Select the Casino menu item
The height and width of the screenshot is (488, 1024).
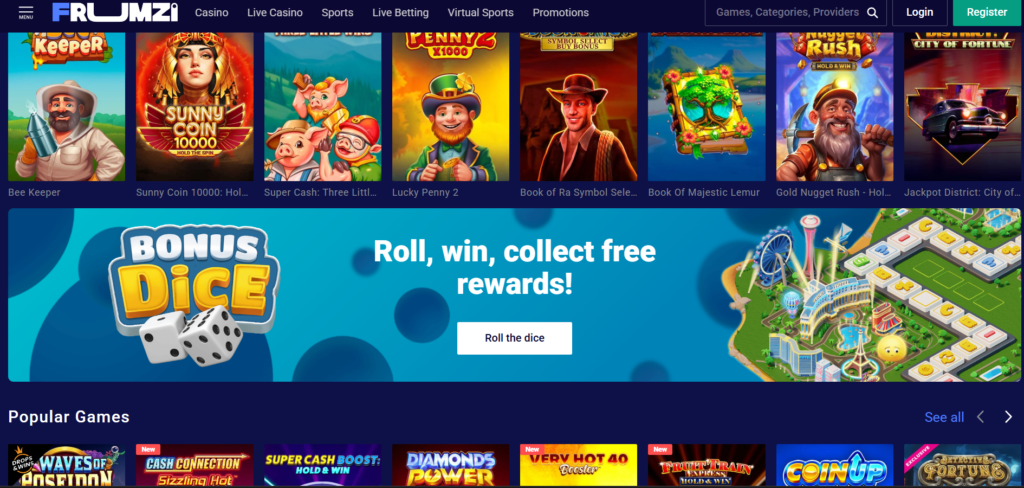click(212, 12)
